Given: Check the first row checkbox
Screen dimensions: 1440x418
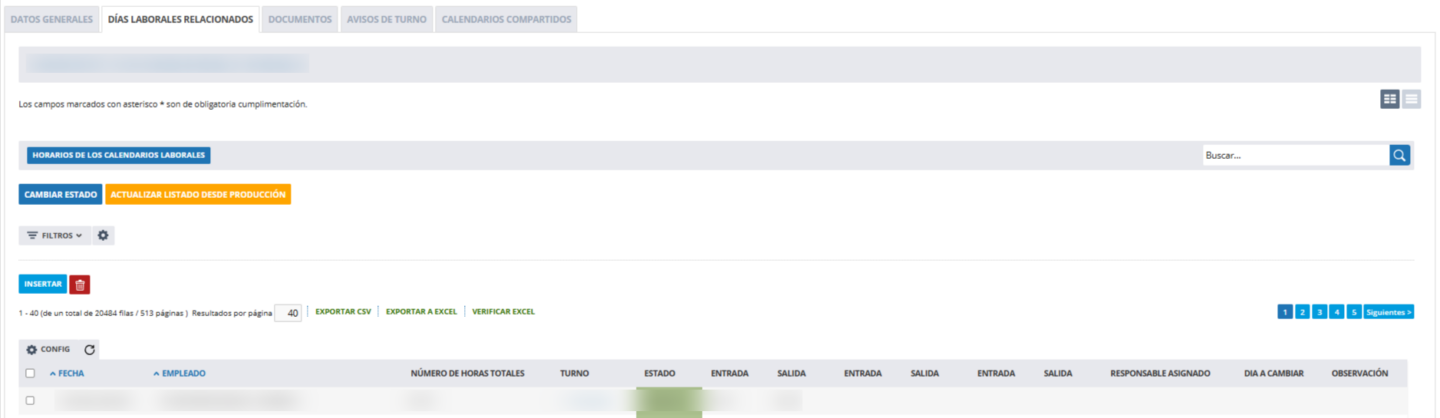Looking at the screenshot, I should click(30, 400).
